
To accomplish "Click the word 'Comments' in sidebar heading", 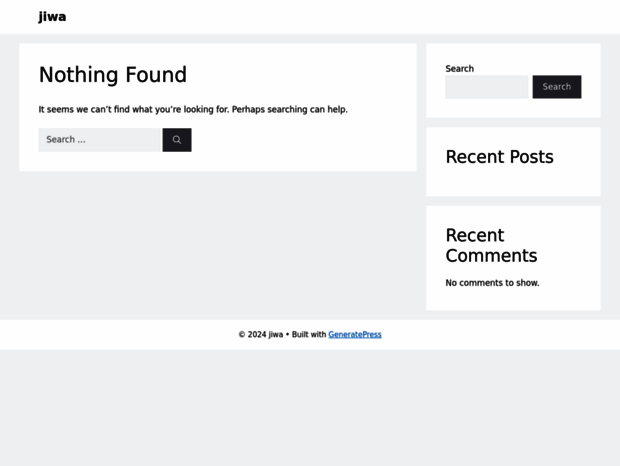I will [491, 255].
